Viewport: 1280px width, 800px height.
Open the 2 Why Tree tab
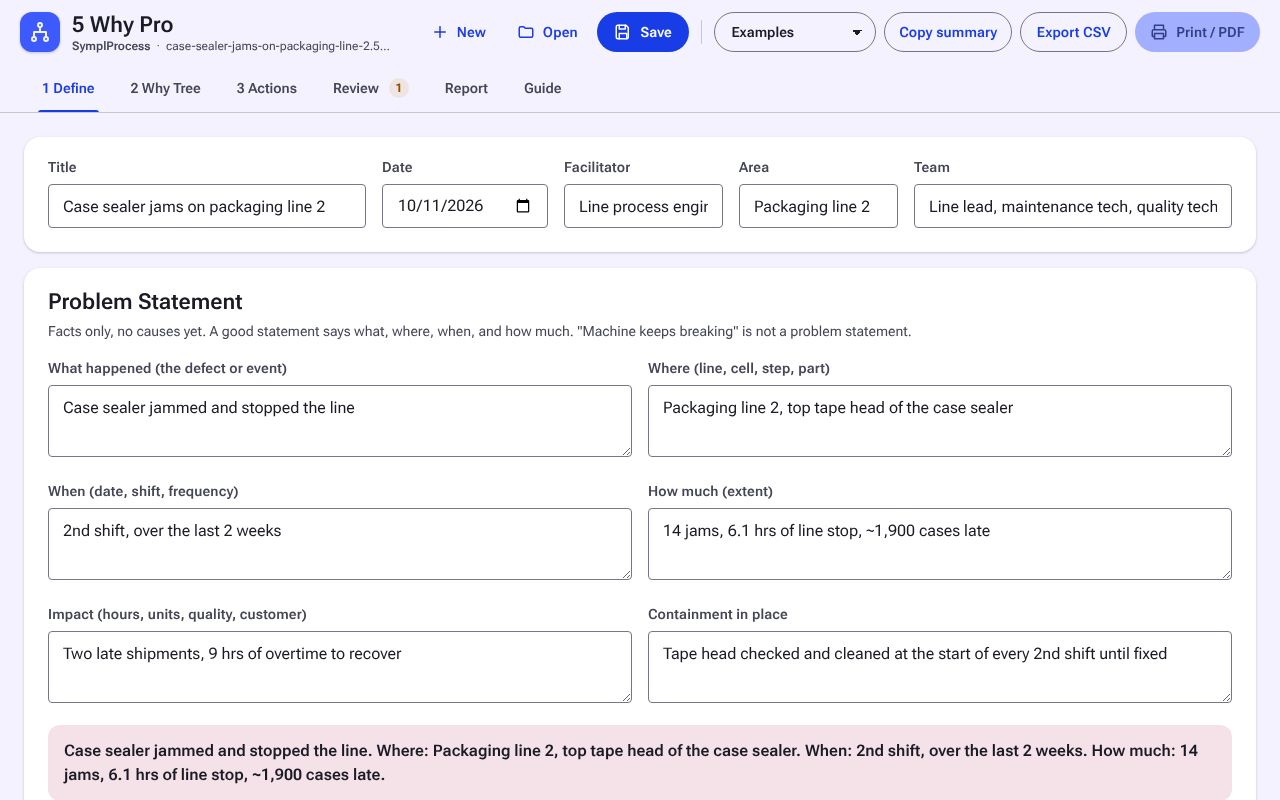[165, 88]
